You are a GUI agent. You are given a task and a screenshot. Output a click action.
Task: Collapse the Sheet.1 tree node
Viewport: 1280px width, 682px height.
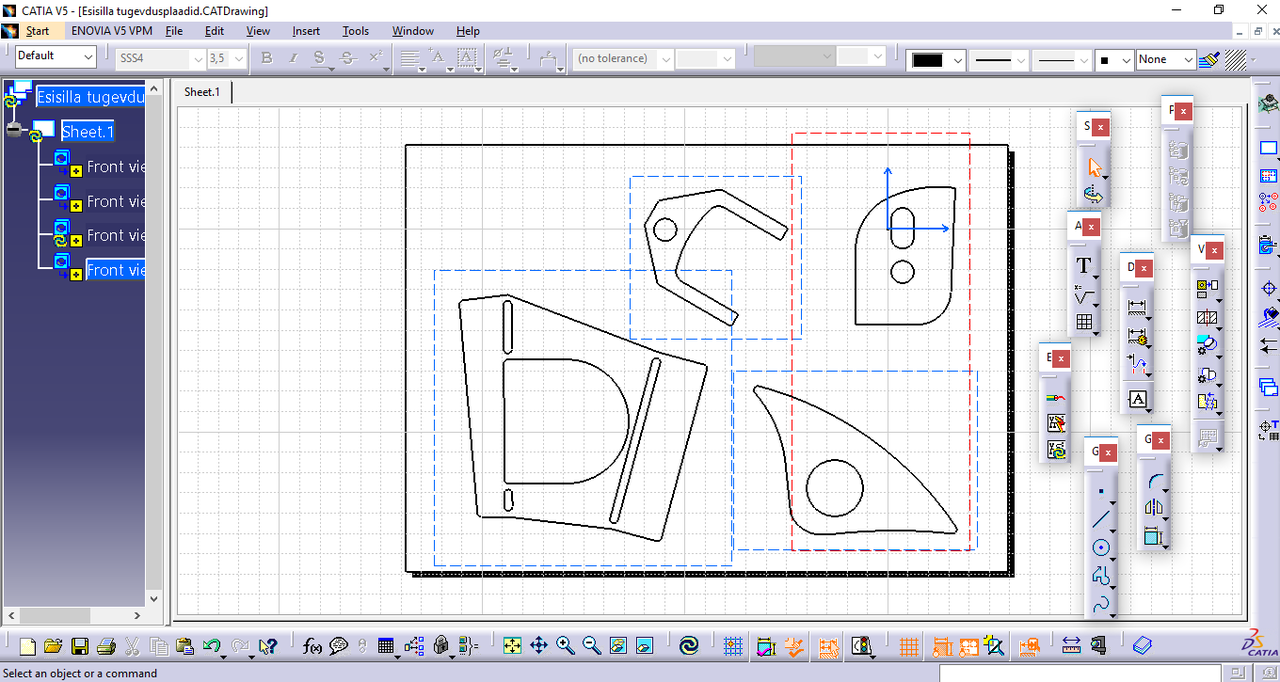coord(14,131)
